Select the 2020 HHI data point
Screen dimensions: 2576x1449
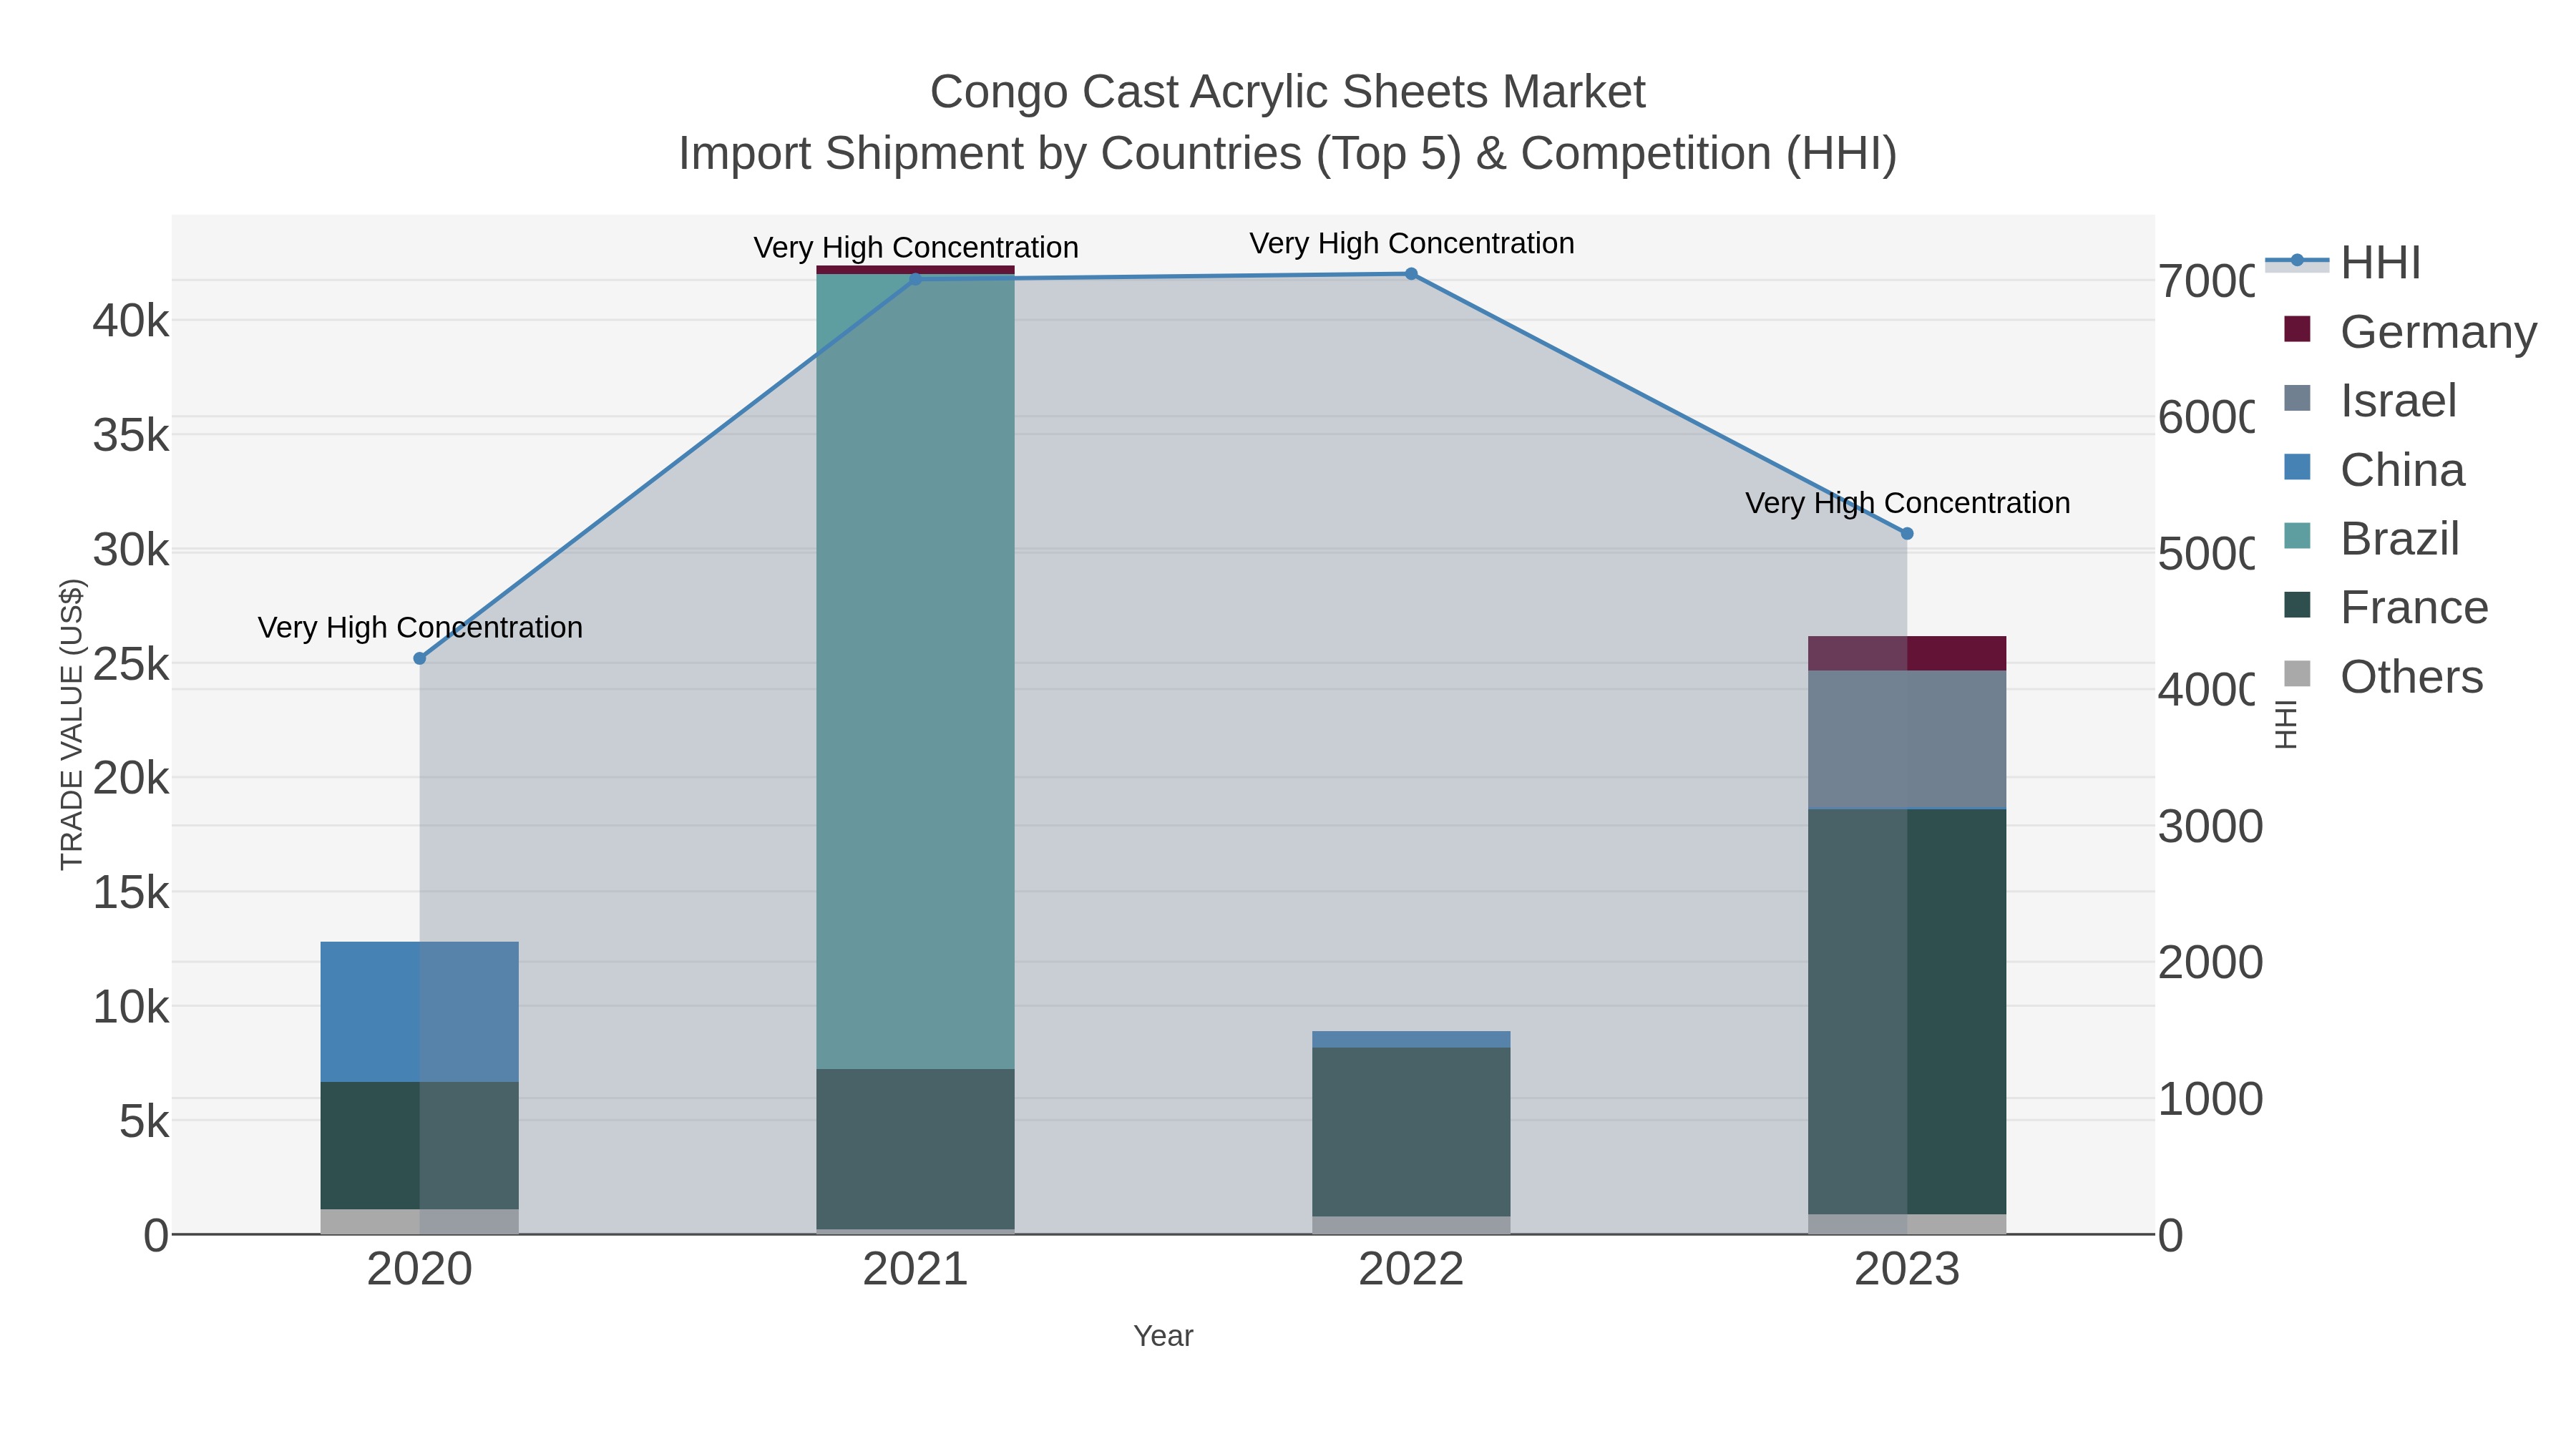point(419,658)
